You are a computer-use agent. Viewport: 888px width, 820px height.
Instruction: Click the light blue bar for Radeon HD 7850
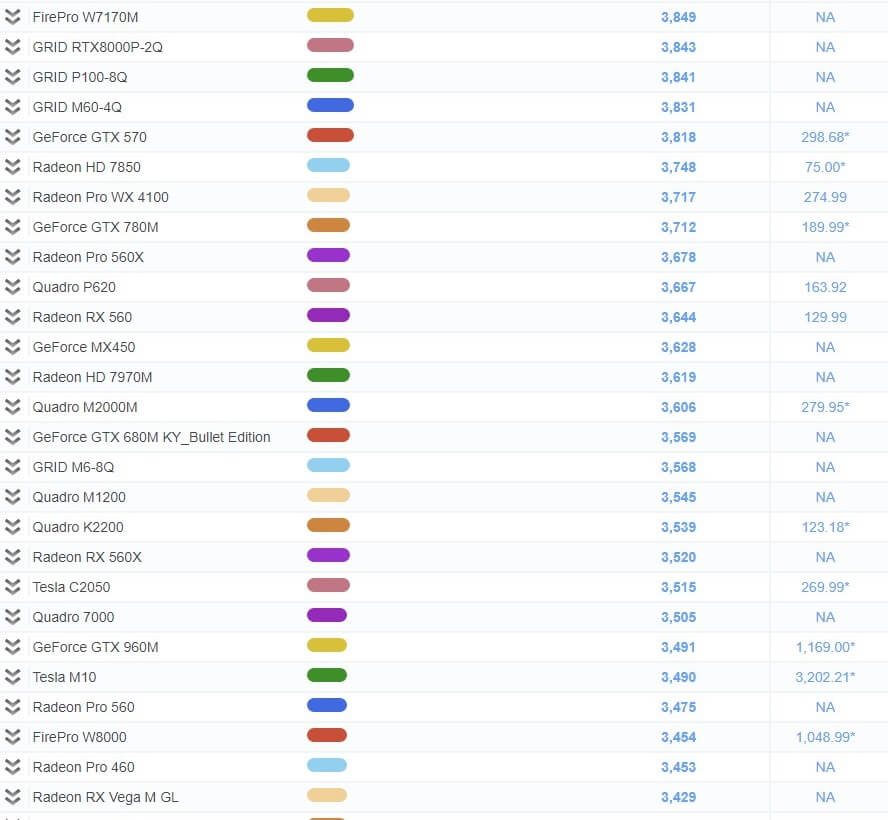[328, 165]
